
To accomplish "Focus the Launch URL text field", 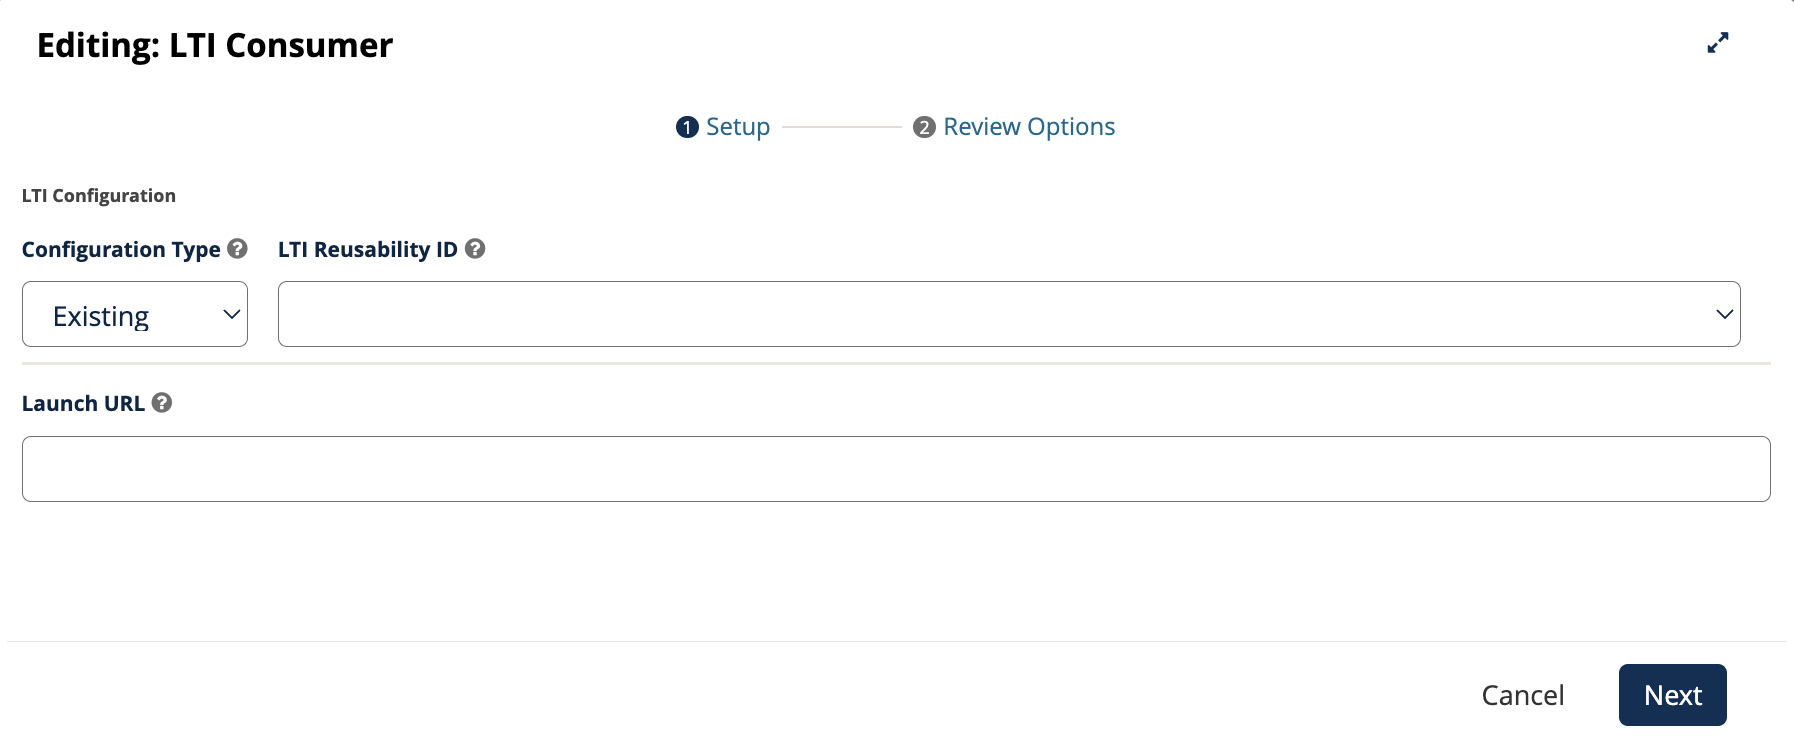I will [x=896, y=469].
